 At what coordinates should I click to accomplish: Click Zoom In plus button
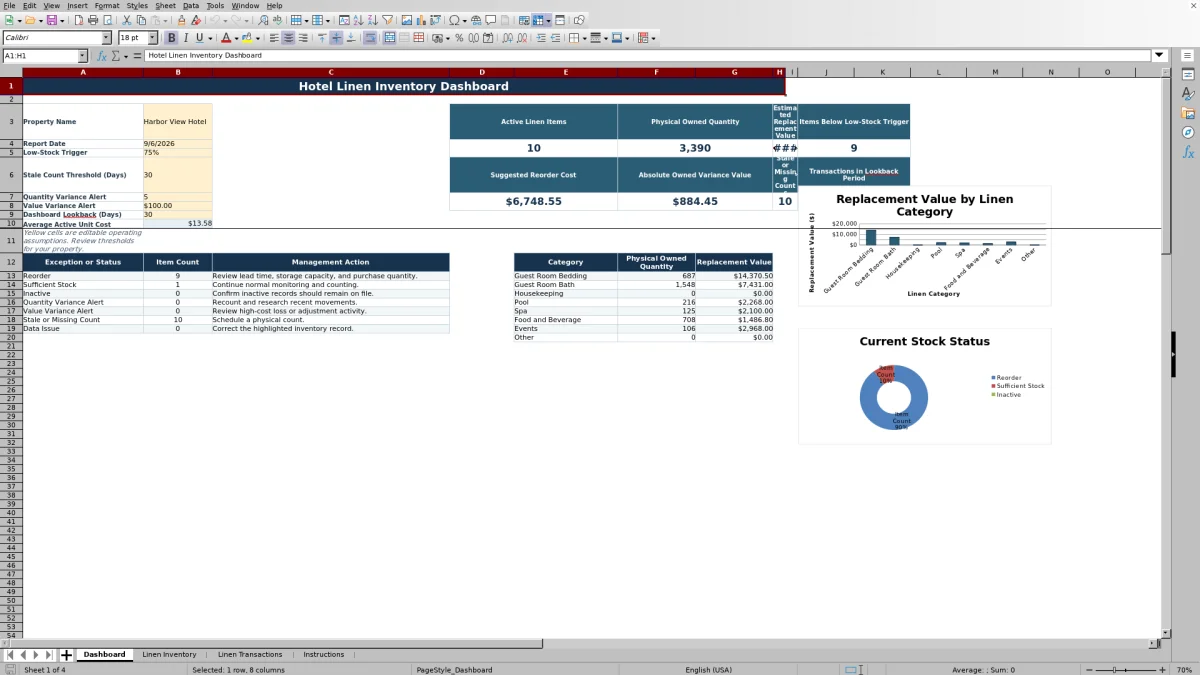click(1160, 669)
